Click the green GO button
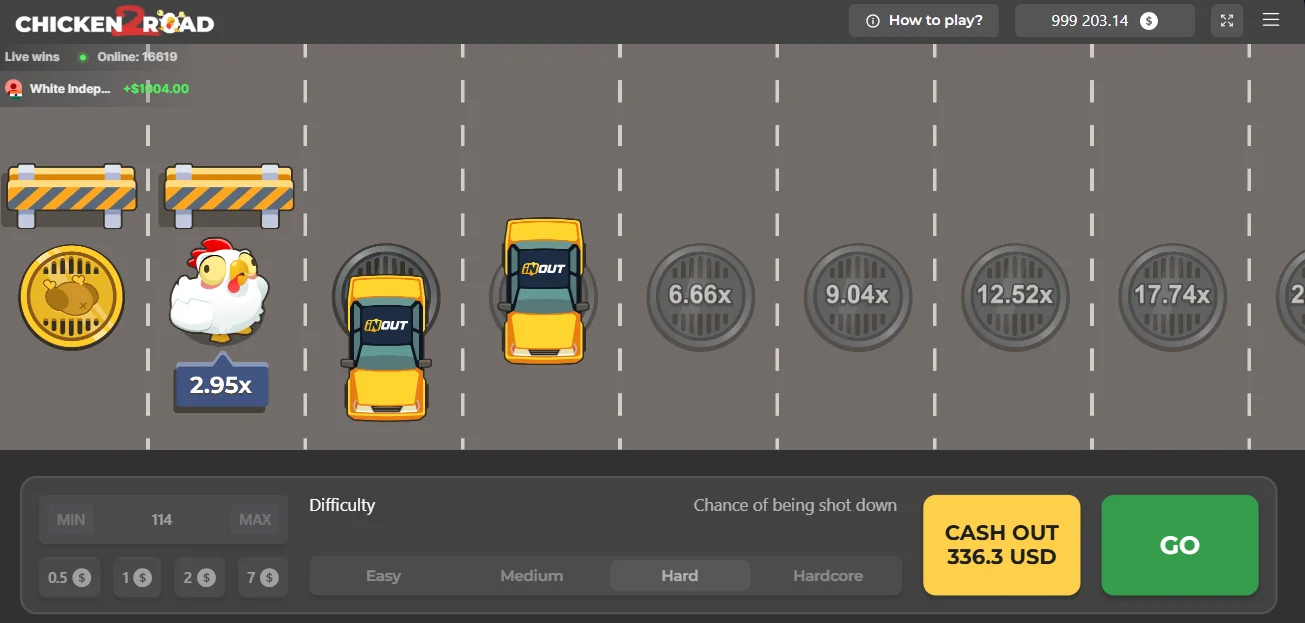This screenshot has width=1305, height=623. click(x=1180, y=545)
